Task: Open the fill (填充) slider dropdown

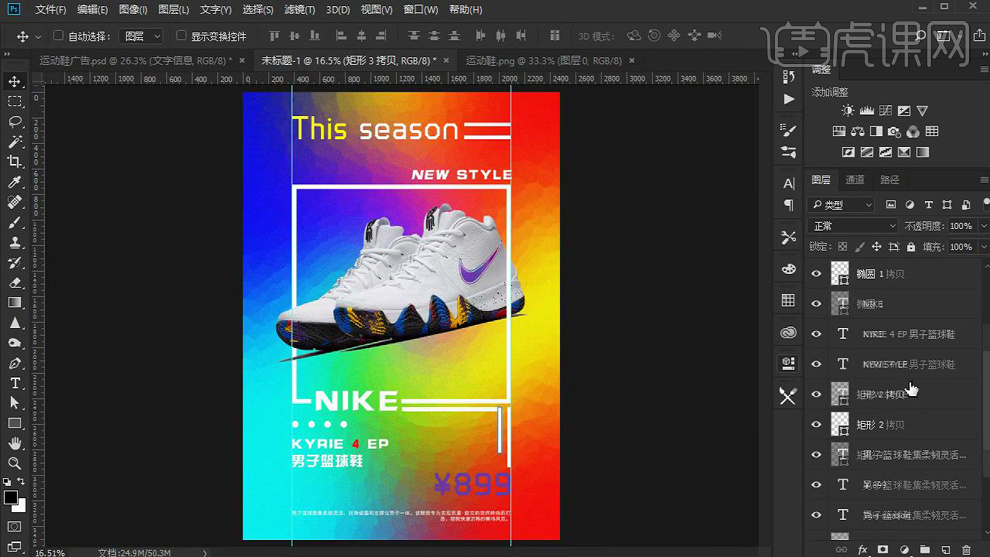Action: (x=984, y=247)
